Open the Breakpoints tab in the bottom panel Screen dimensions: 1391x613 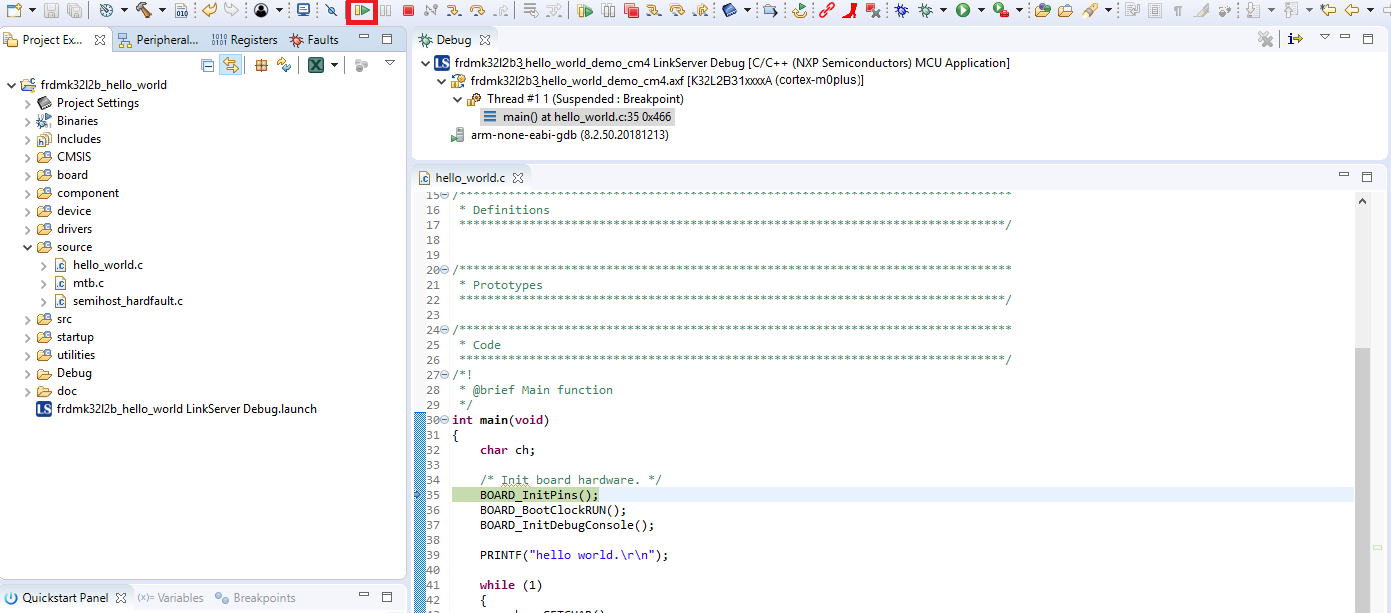click(256, 598)
